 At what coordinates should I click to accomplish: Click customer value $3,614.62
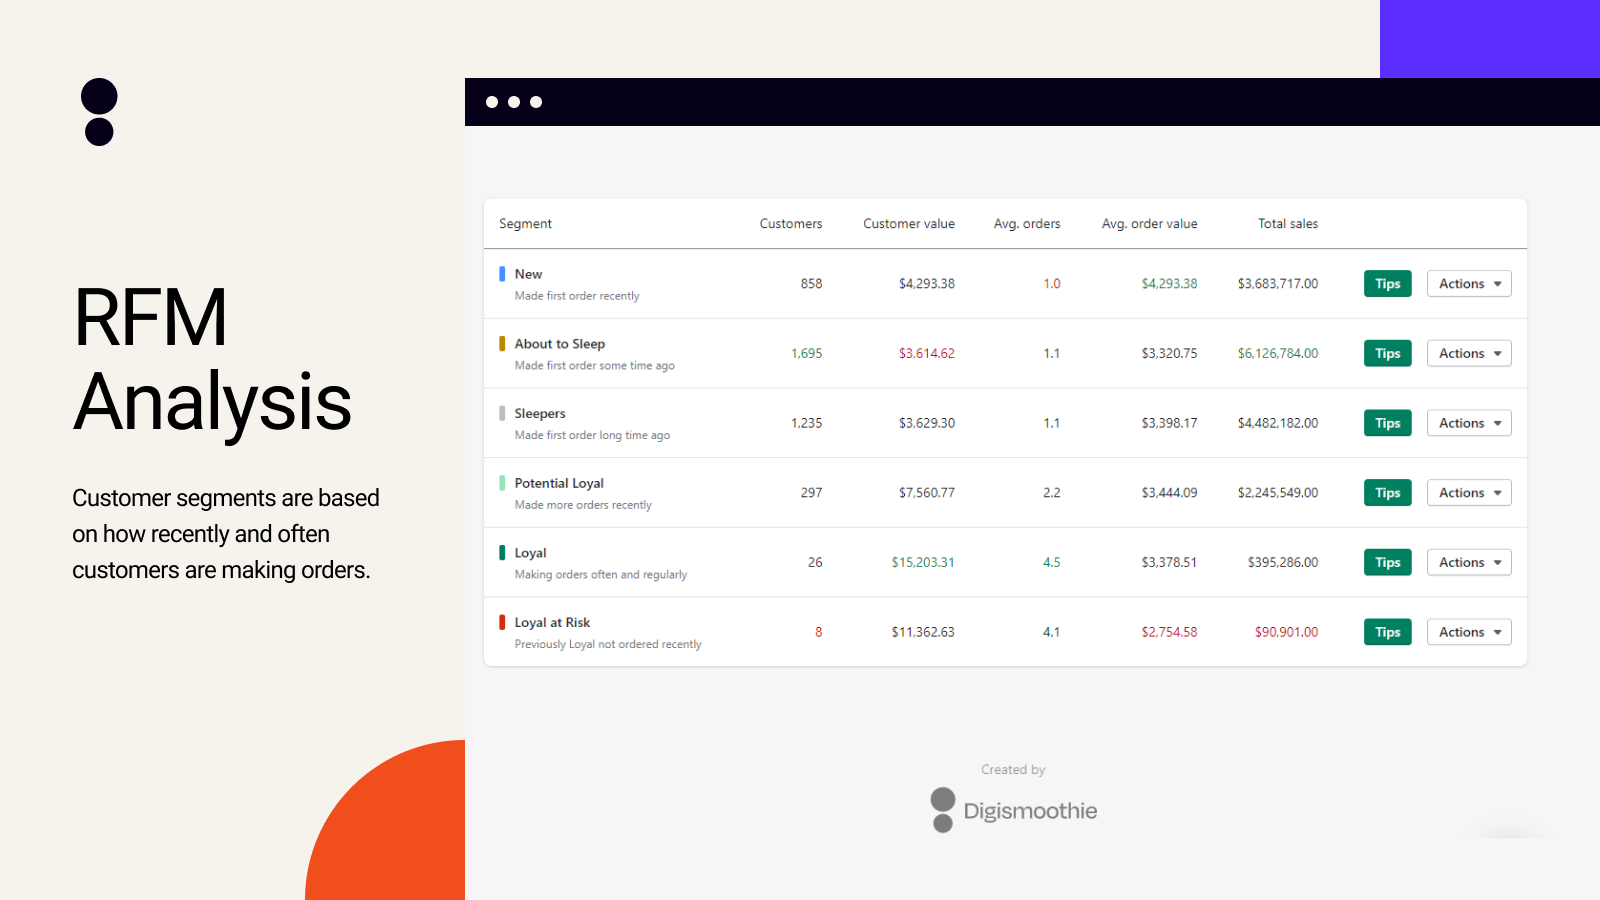926,354
